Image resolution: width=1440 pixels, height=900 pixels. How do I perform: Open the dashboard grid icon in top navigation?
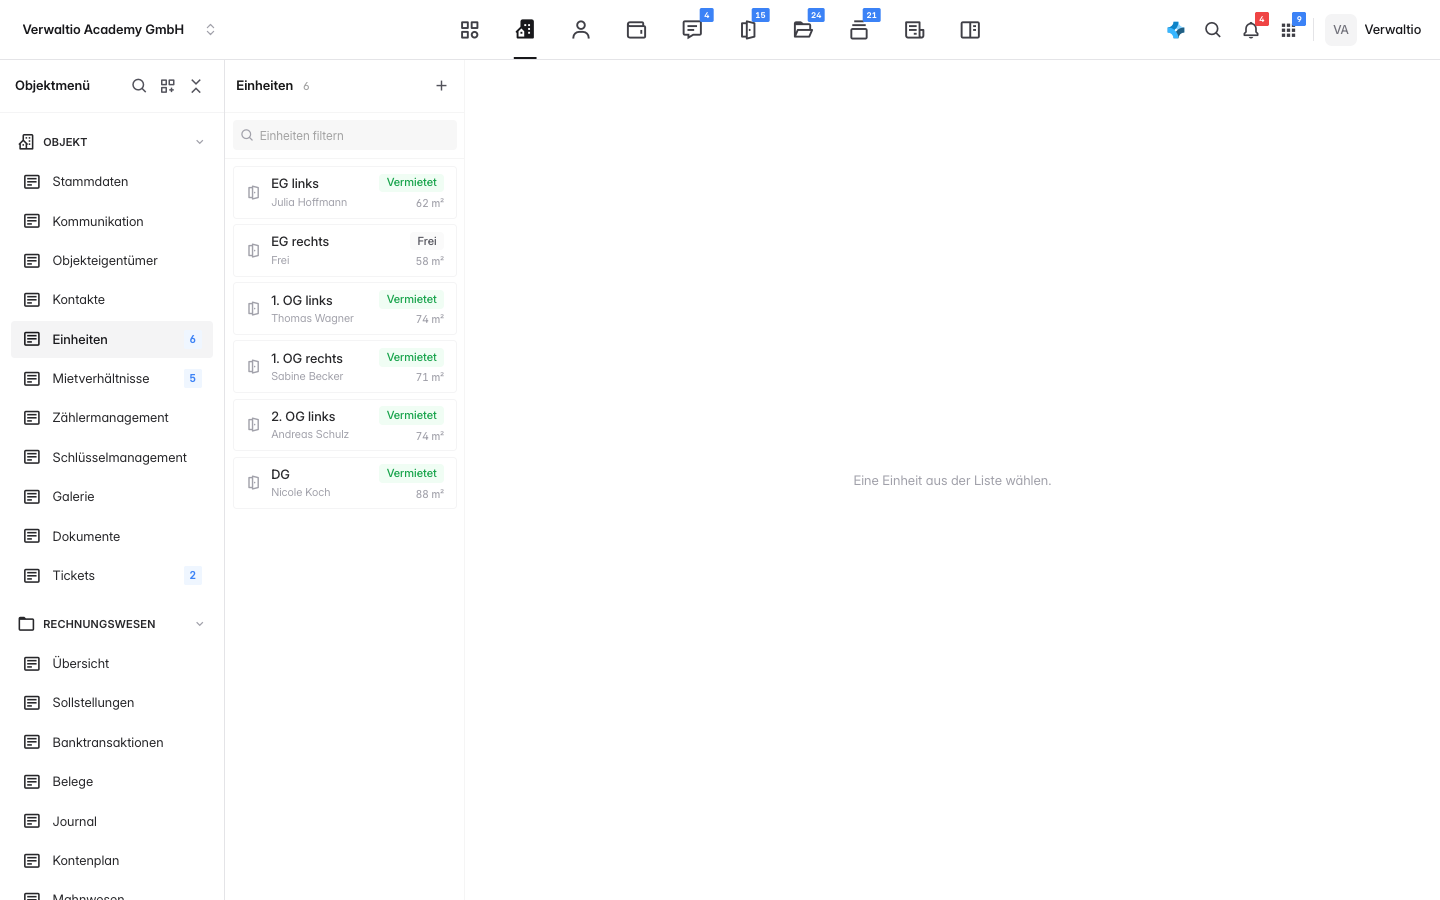(470, 30)
